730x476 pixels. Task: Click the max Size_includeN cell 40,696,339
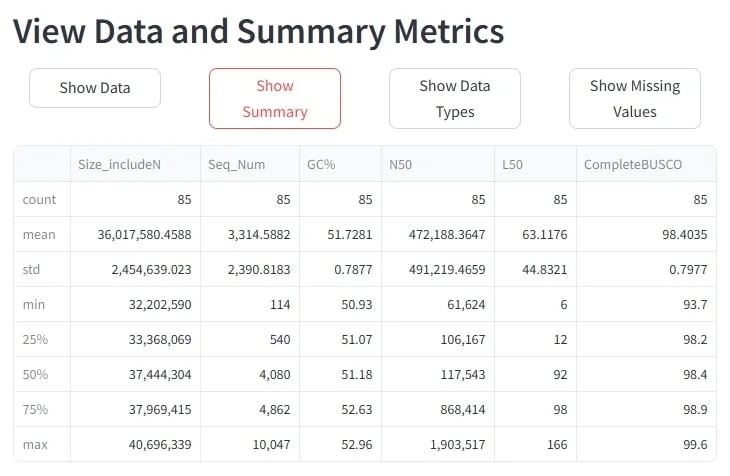pyautogui.click(x=144, y=445)
